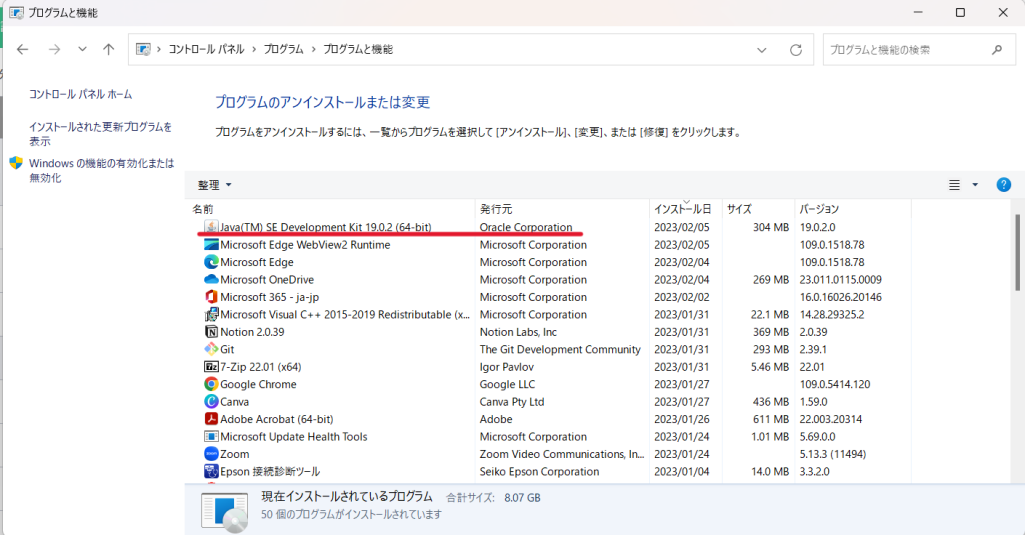1025x535 pixels.
Task: Select Microsoft 365 - ja-jp entry
Action: [x=269, y=297]
